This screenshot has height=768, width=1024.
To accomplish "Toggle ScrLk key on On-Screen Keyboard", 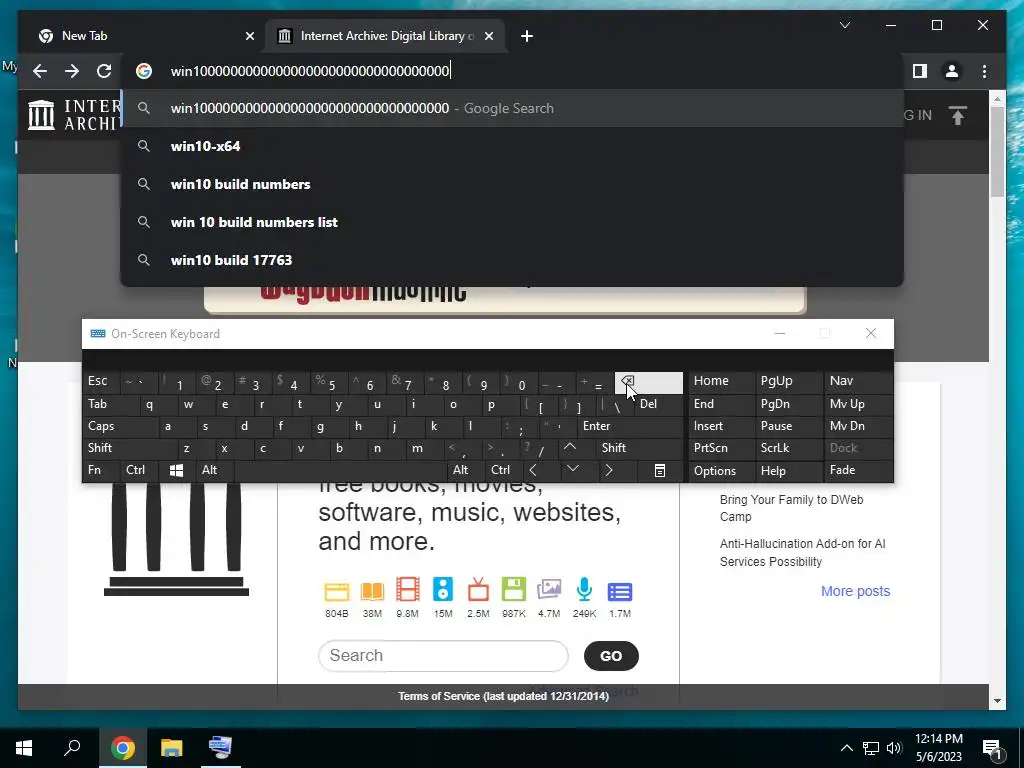I will (788, 448).
